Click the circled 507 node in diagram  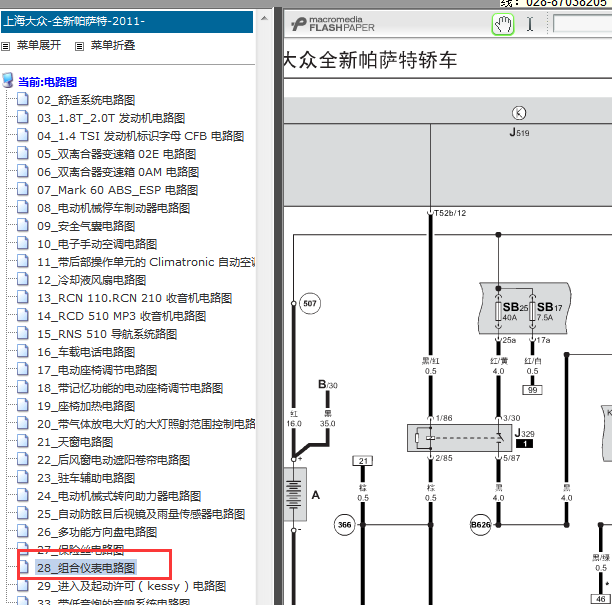coord(310,303)
